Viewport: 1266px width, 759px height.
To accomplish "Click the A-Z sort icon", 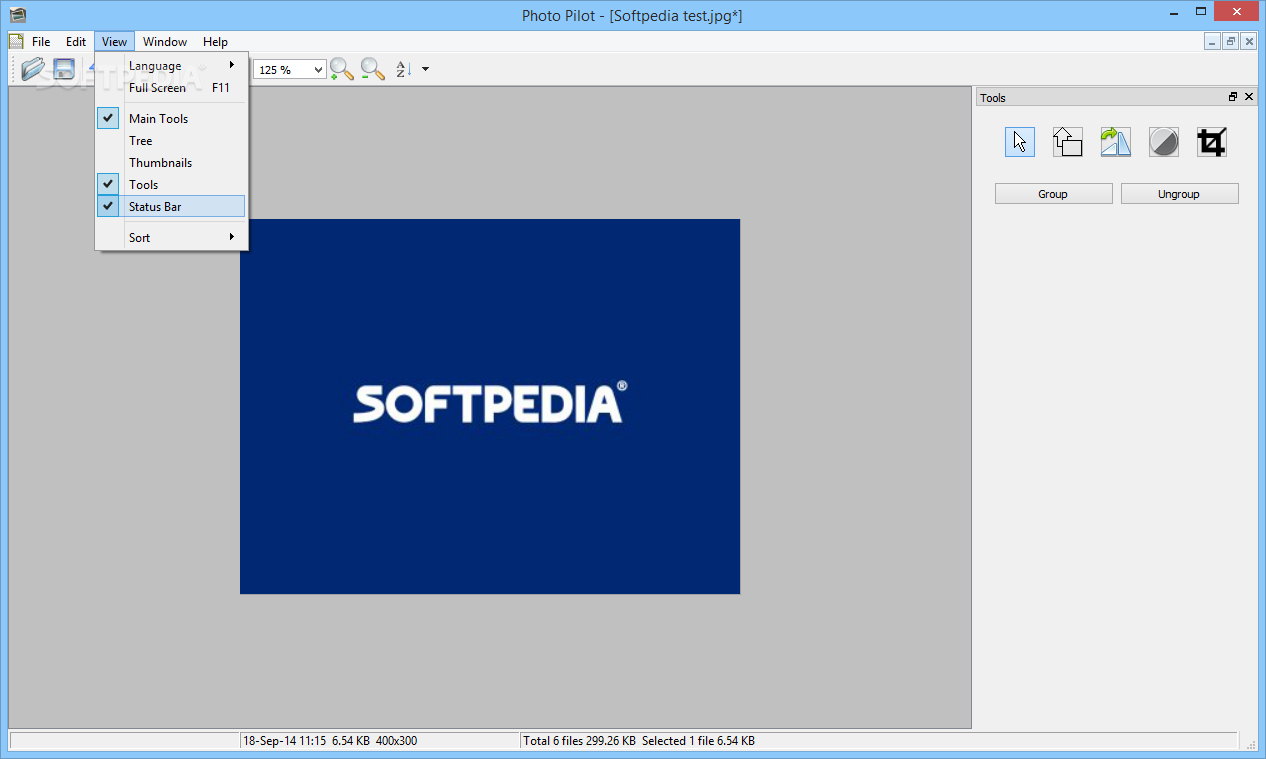I will (403, 69).
